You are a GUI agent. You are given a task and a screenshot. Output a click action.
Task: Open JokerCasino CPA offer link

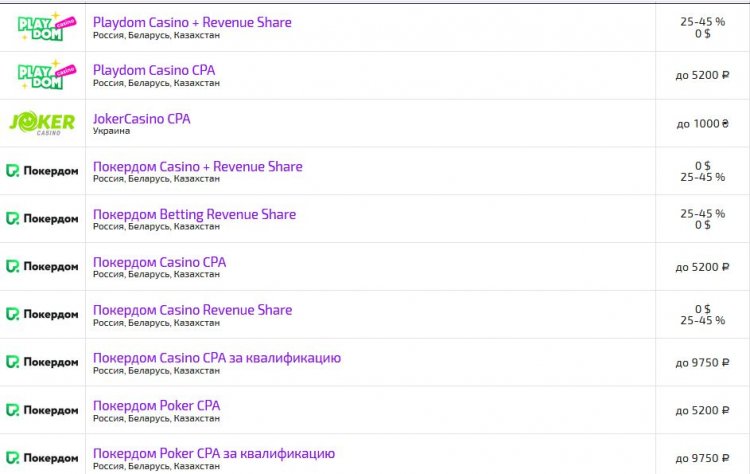142,119
